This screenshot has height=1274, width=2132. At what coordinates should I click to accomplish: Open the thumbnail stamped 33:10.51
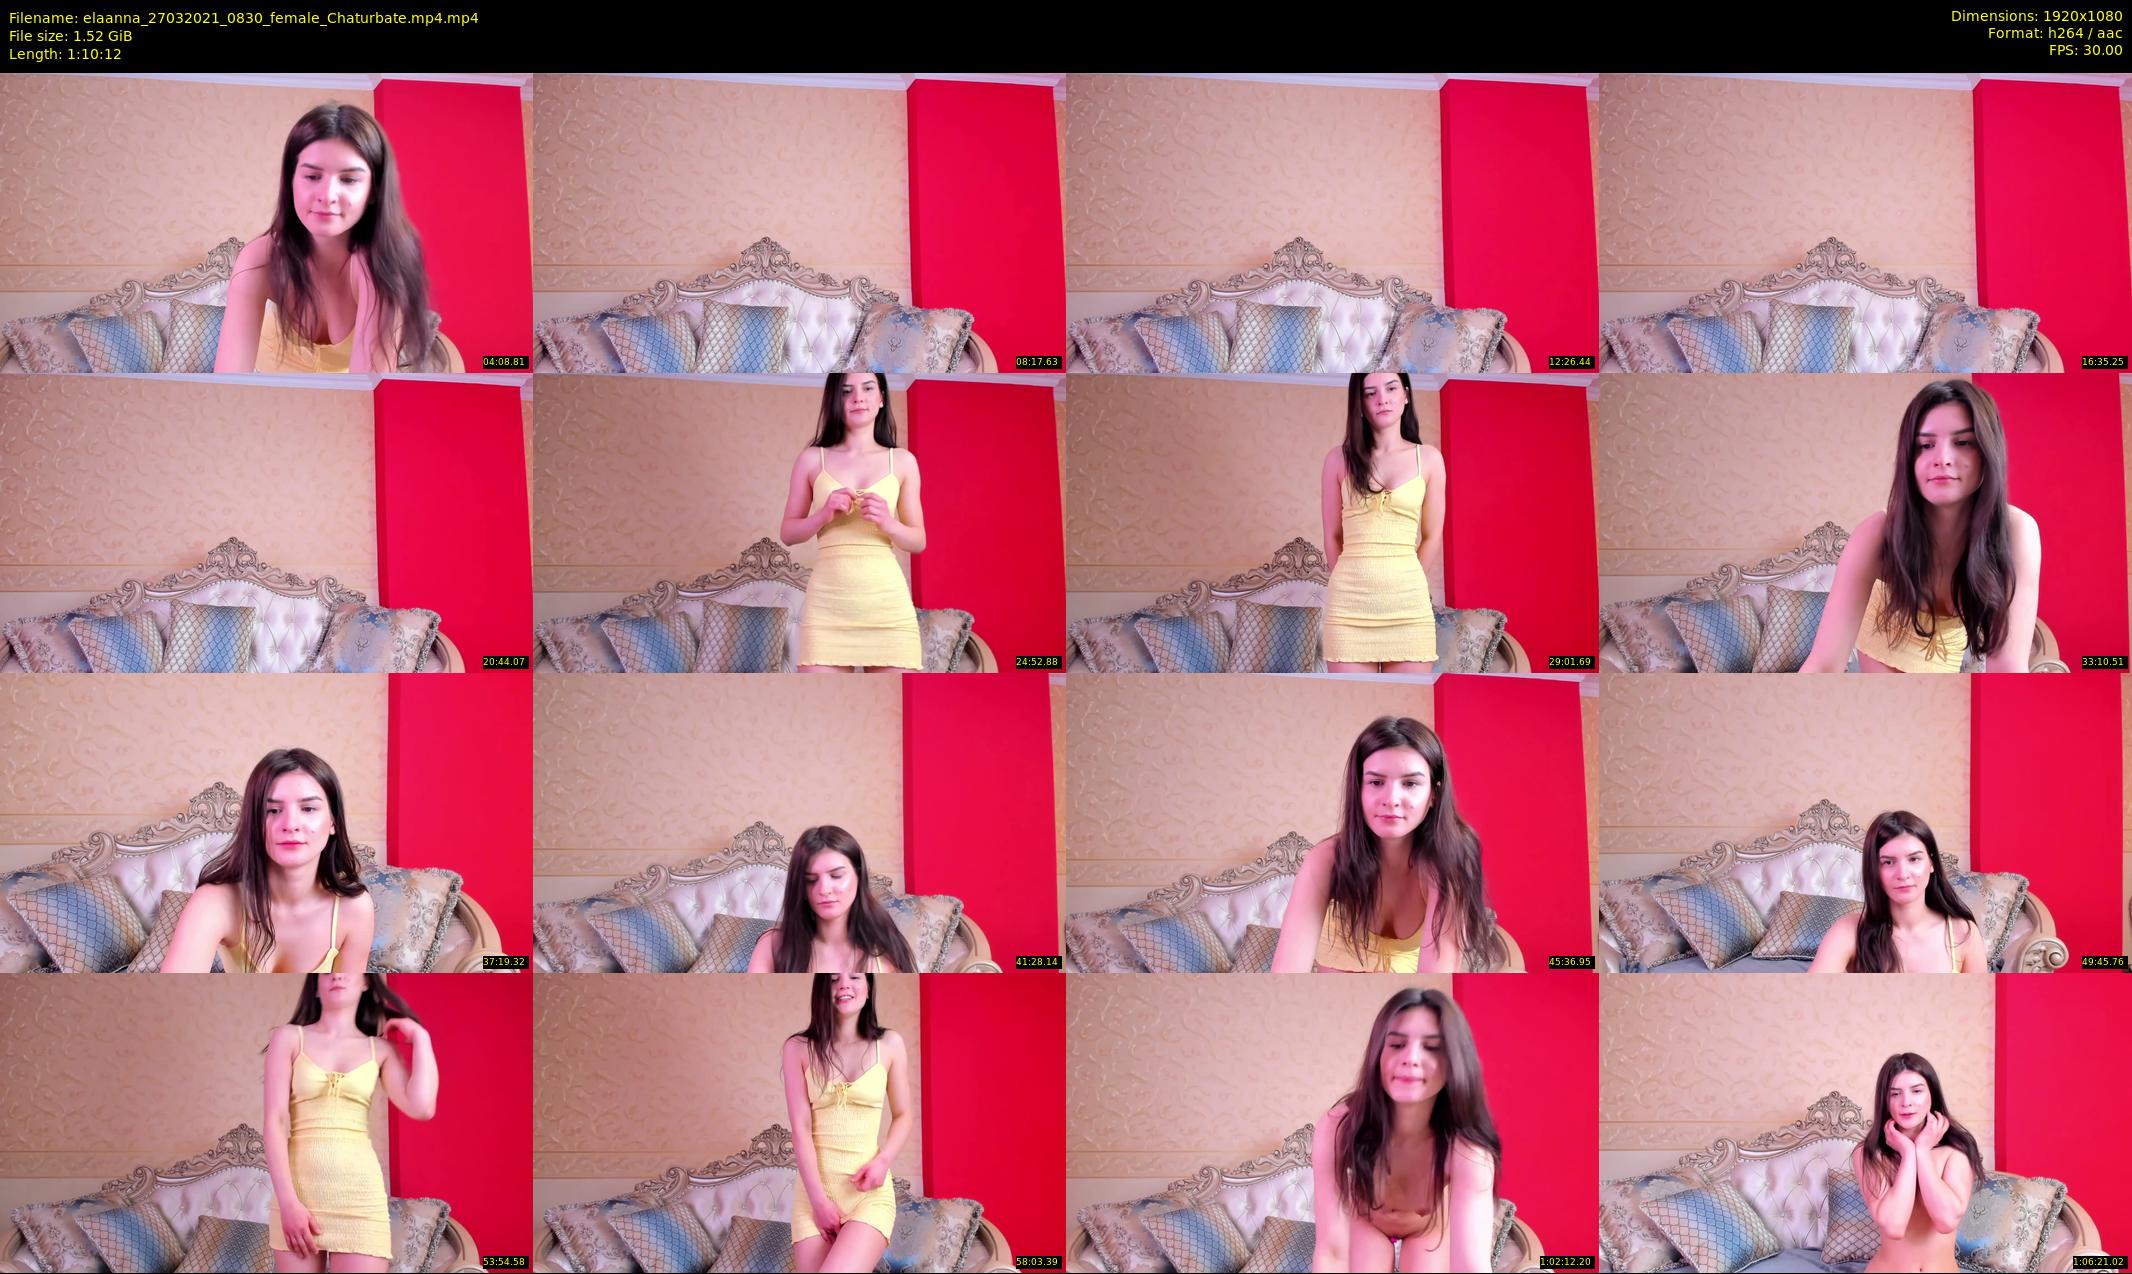(x=1865, y=523)
